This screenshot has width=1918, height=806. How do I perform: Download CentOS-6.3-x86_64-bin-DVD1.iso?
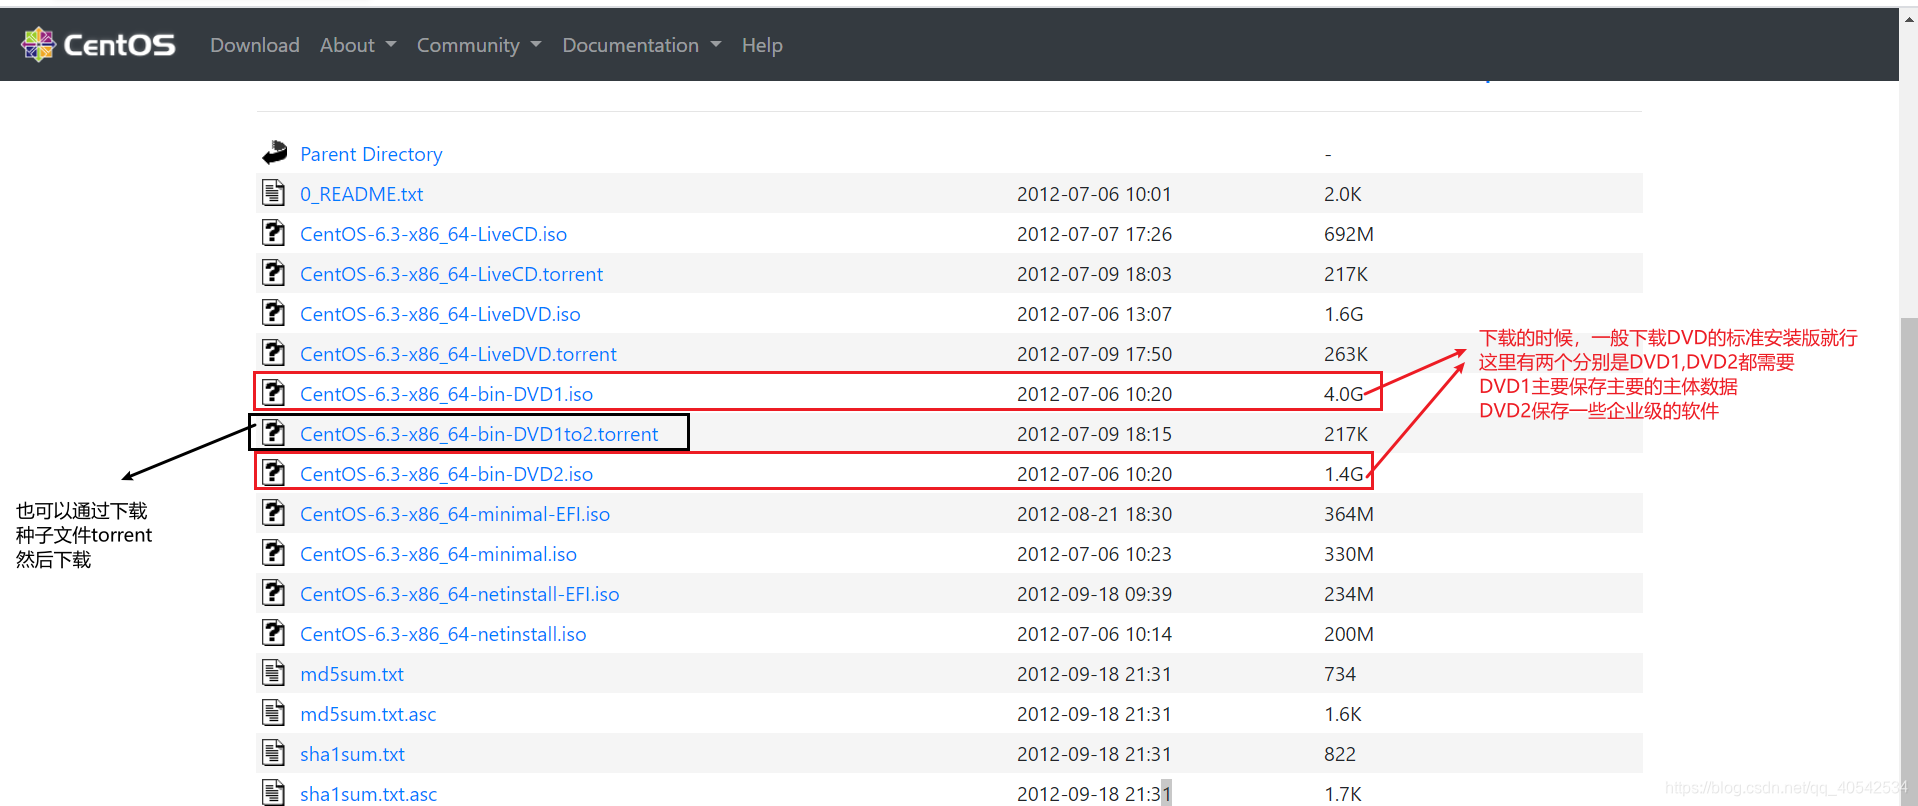pyautogui.click(x=446, y=394)
